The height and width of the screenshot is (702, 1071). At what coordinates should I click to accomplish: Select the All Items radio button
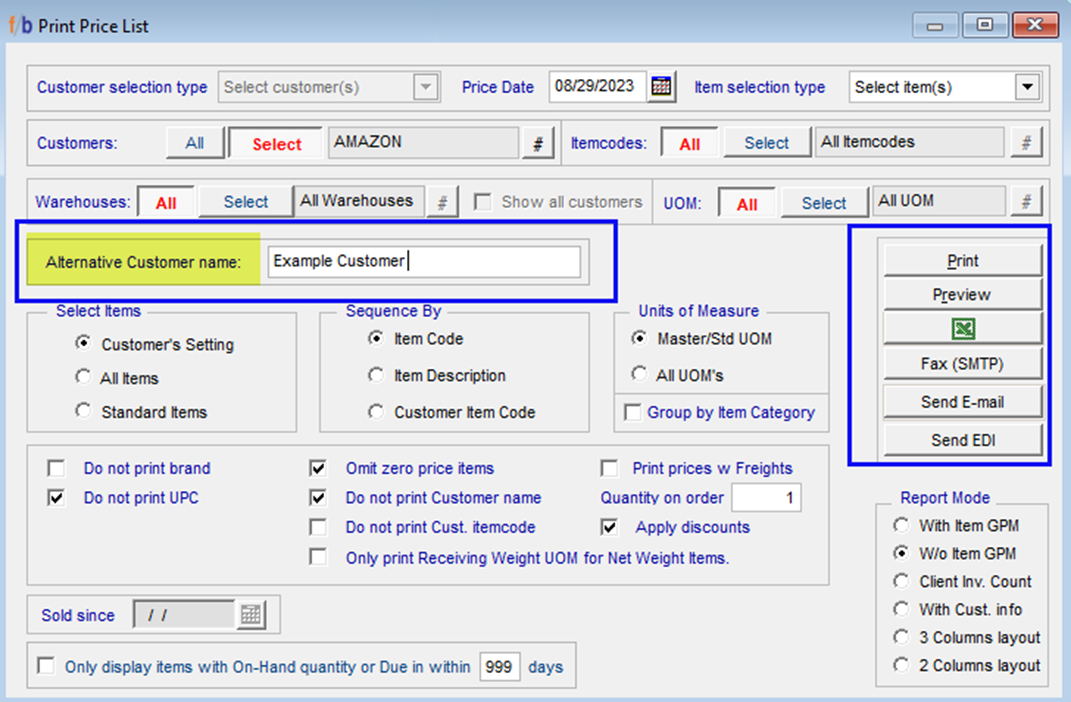pyautogui.click(x=83, y=378)
